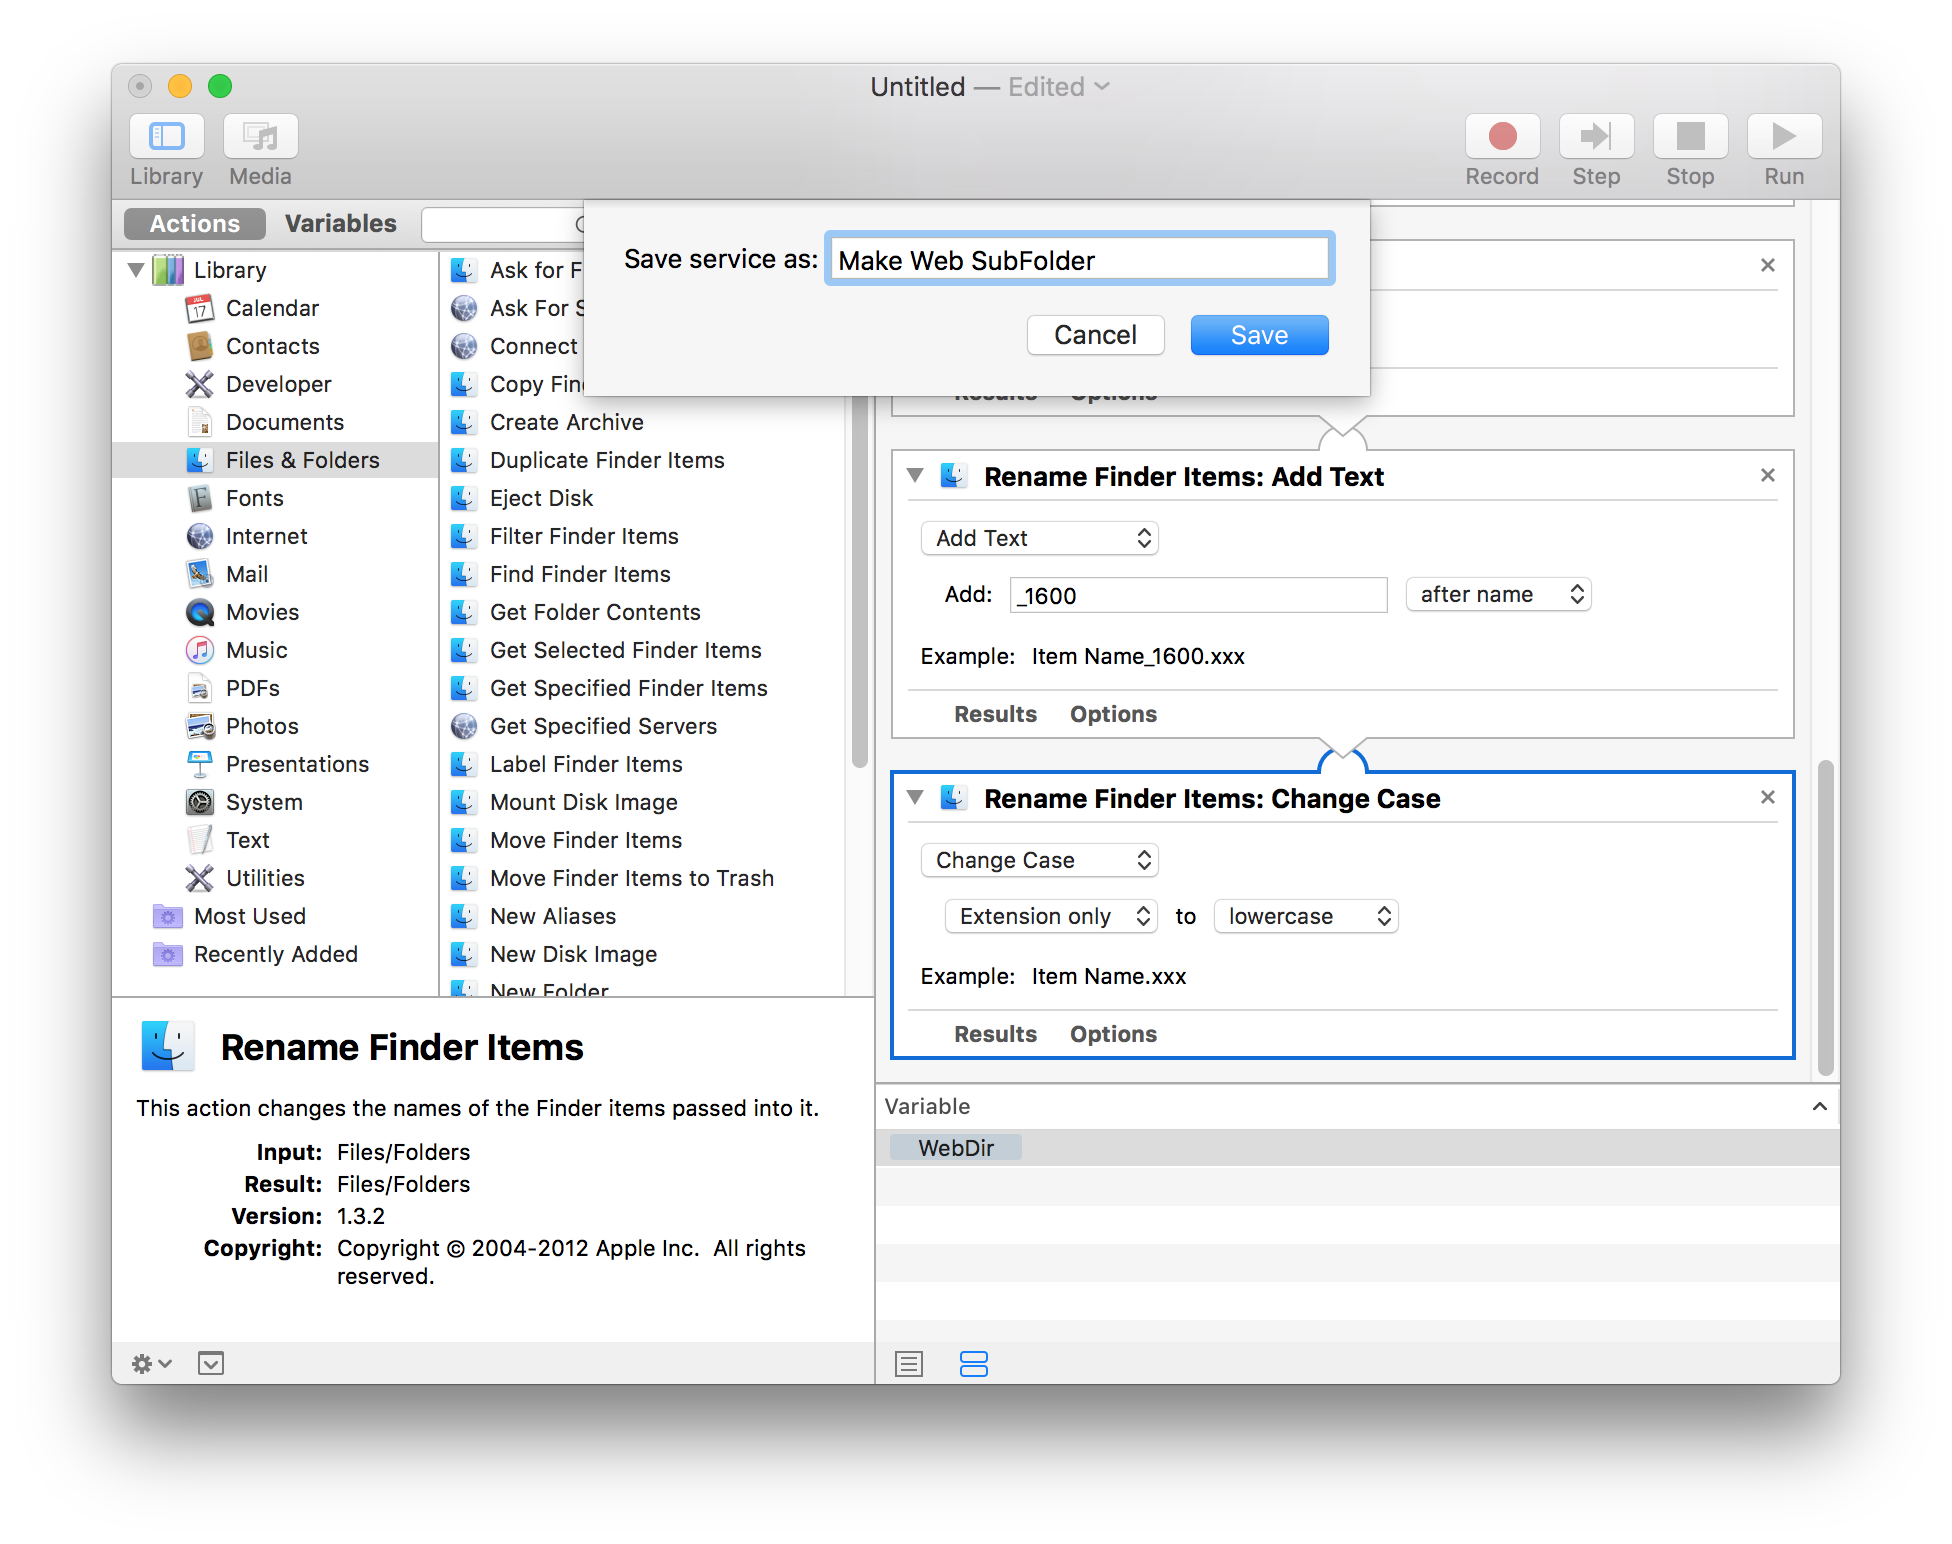Select the Create Archive action

(x=566, y=422)
